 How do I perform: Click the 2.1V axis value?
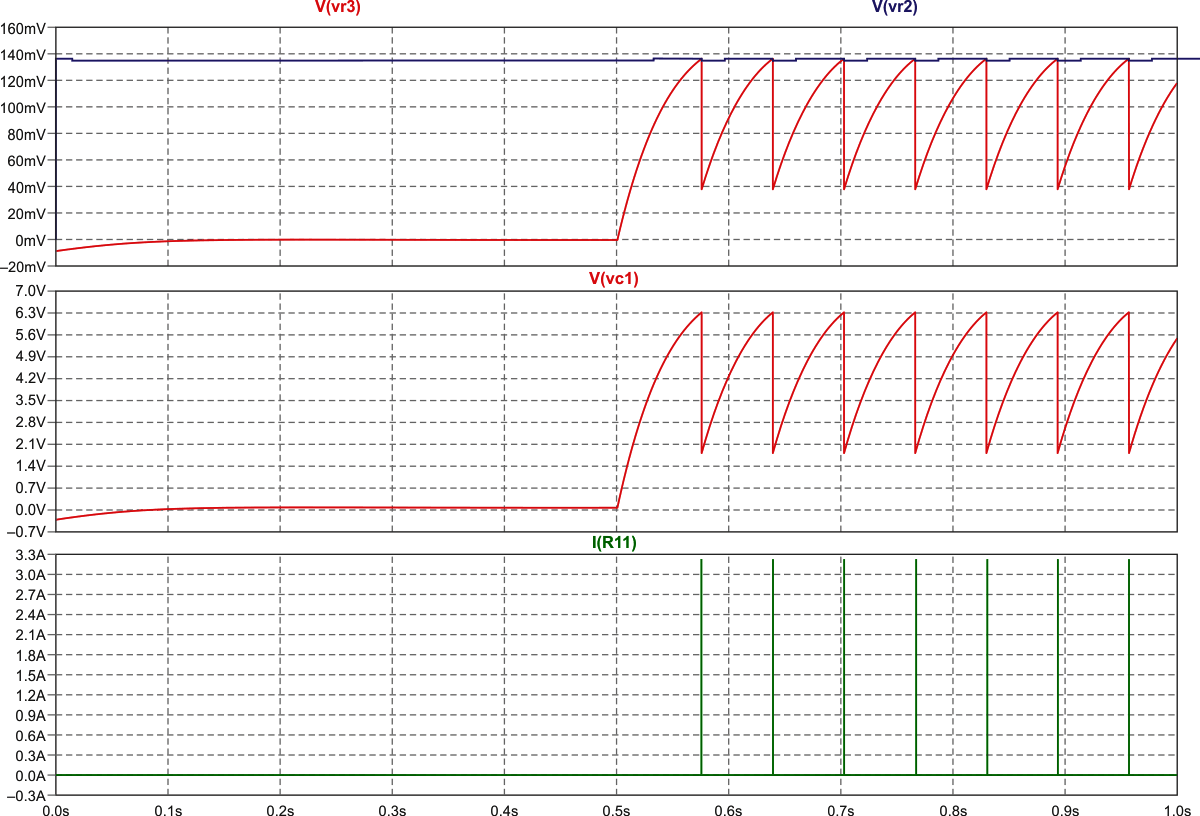click(x=33, y=445)
